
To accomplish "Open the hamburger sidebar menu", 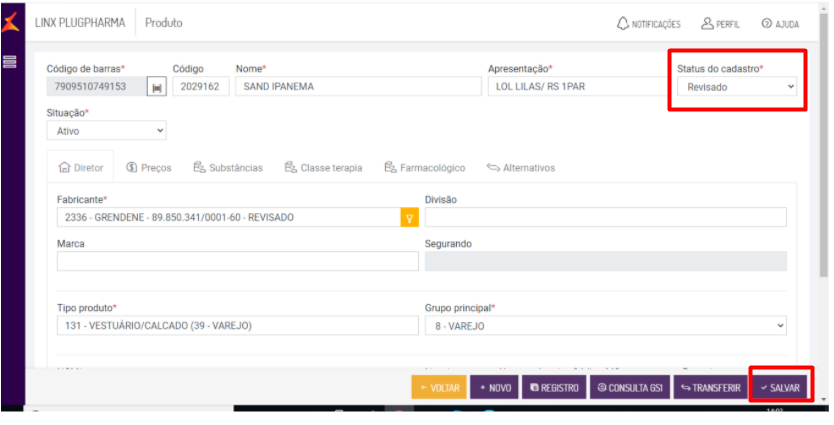I will (x=10, y=62).
